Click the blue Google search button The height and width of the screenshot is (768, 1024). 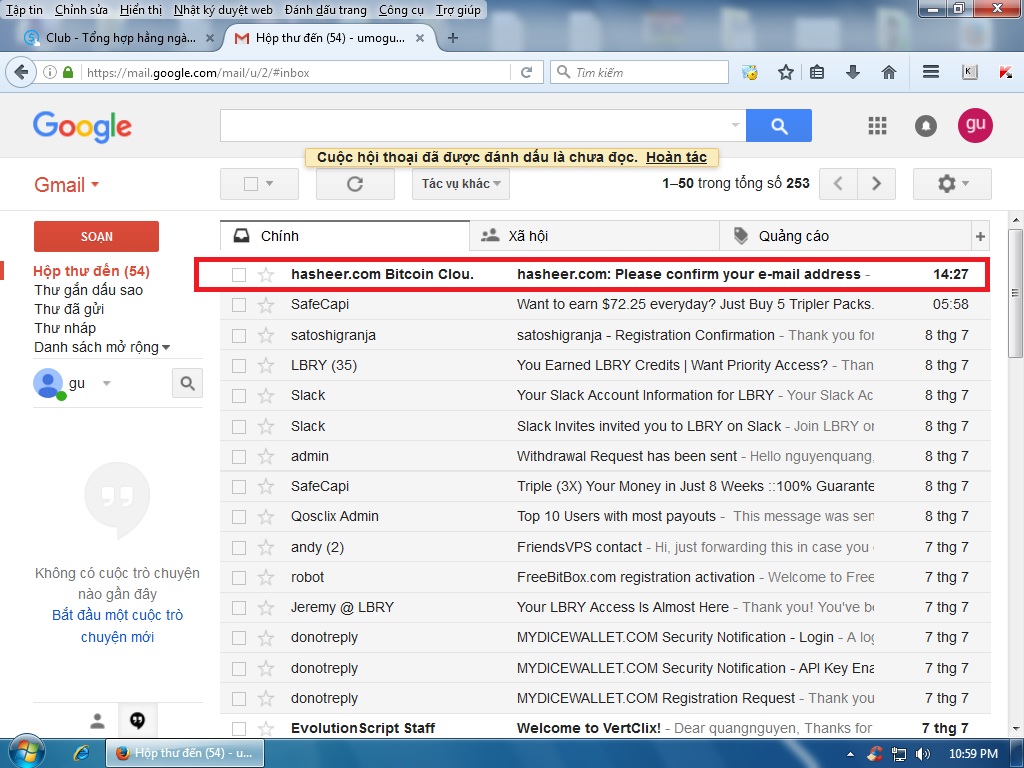[x=778, y=125]
